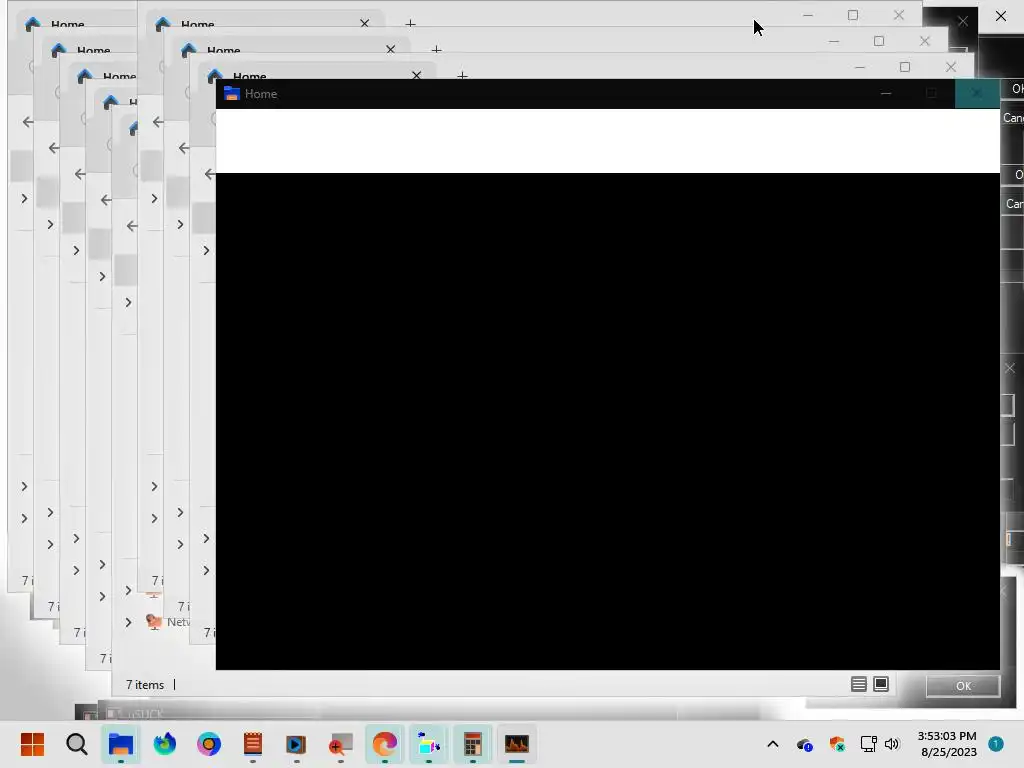Image resolution: width=1024 pixels, height=768 pixels.
Task: Open volume control tray icon
Action: pyautogui.click(x=892, y=744)
